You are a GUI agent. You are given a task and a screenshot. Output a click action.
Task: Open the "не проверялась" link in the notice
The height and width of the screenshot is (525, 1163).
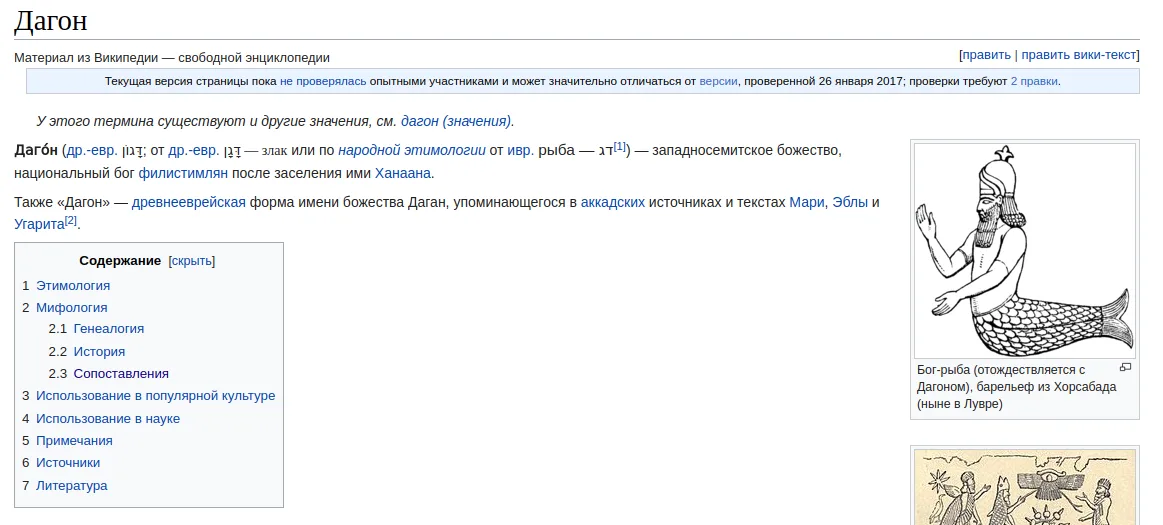coord(323,82)
